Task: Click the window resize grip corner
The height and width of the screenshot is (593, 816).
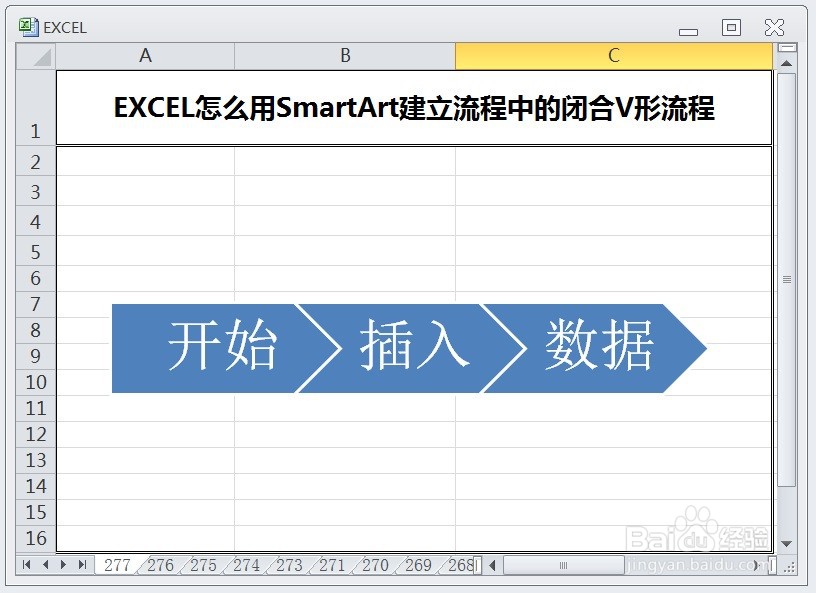Action: [x=790, y=566]
